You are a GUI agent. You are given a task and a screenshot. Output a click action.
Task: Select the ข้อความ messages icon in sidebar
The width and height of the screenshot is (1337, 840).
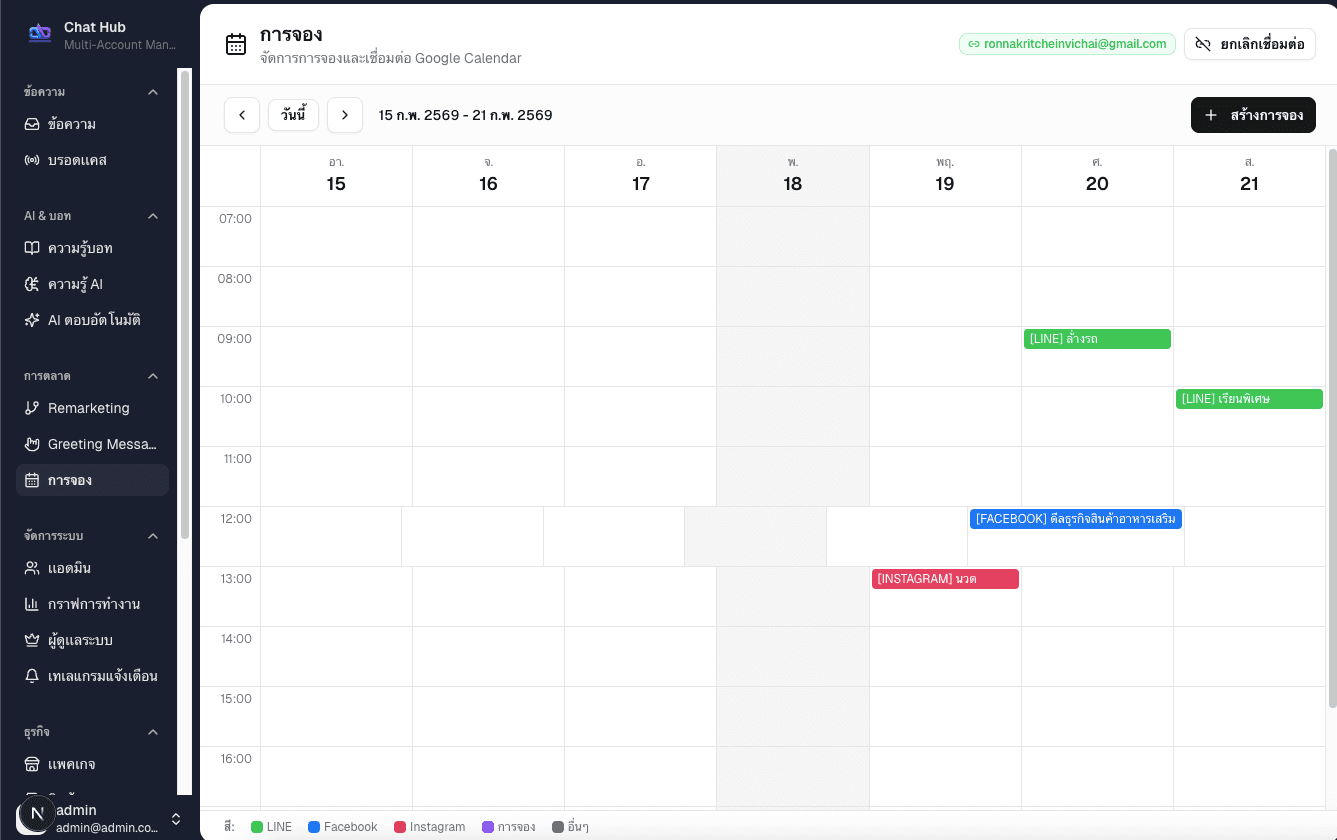click(x=33, y=124)
